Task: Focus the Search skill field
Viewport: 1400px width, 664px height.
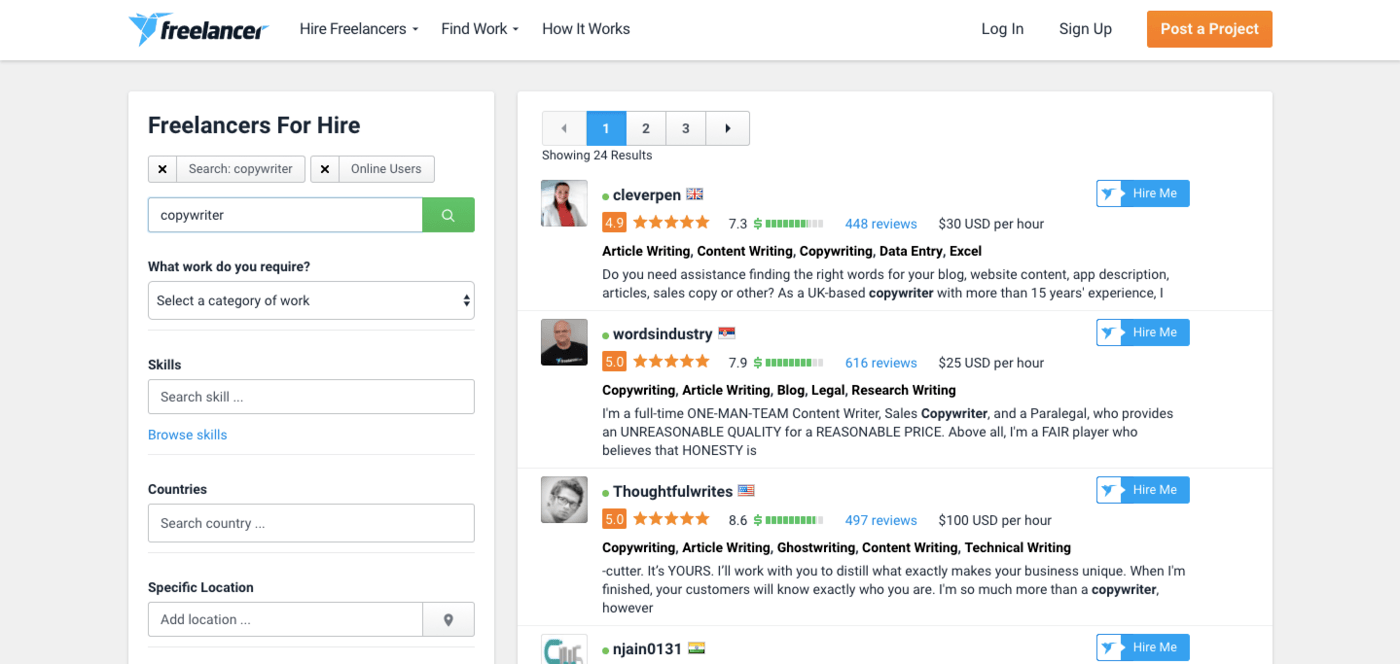Action: [x=311, y=397]
